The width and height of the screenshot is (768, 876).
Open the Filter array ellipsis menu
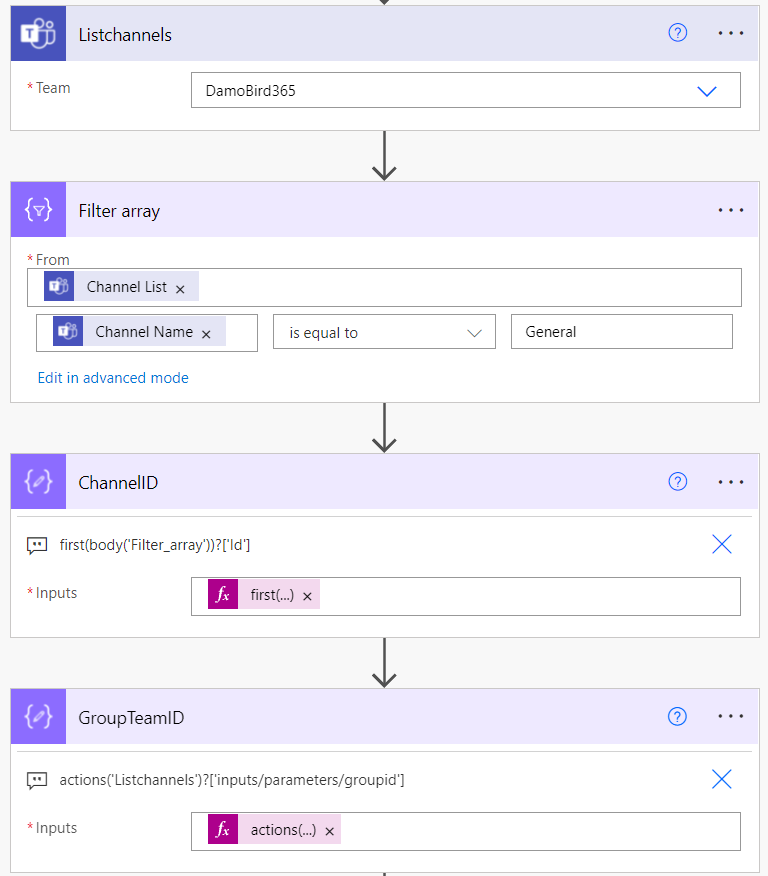click(731, 210)
